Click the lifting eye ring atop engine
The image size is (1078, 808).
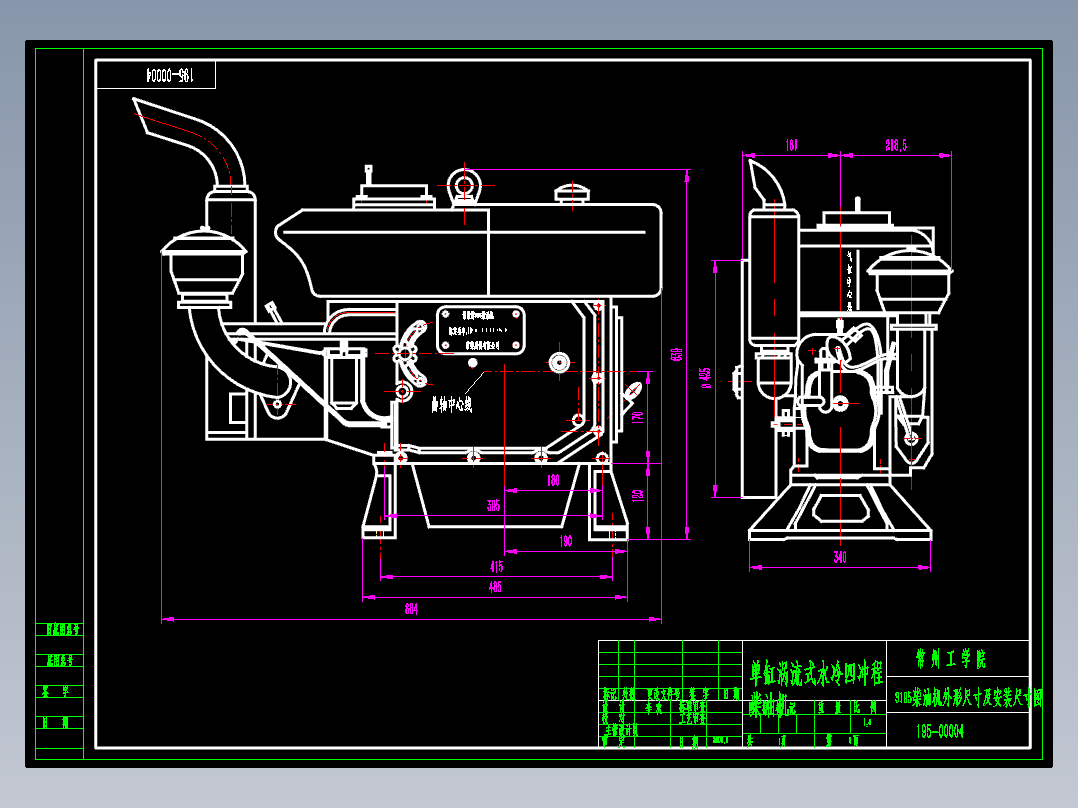464,186
